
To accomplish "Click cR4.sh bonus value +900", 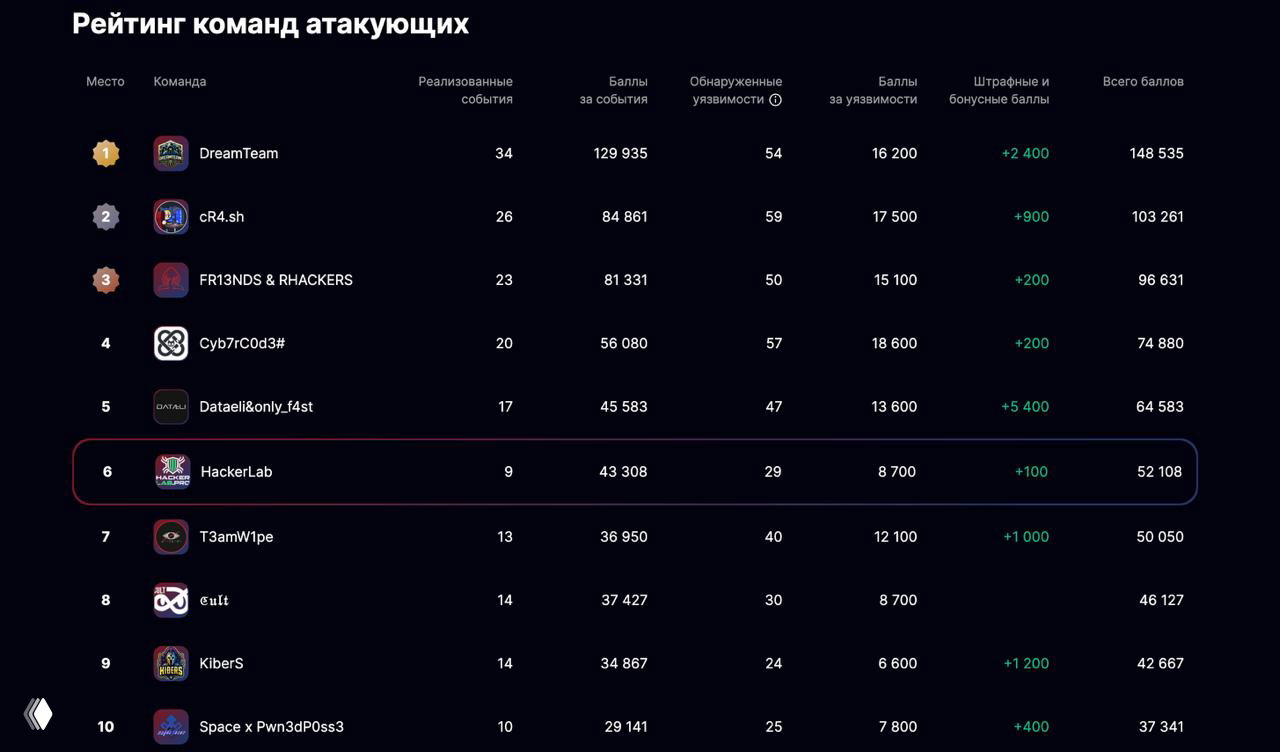I will coord(1031,217).
